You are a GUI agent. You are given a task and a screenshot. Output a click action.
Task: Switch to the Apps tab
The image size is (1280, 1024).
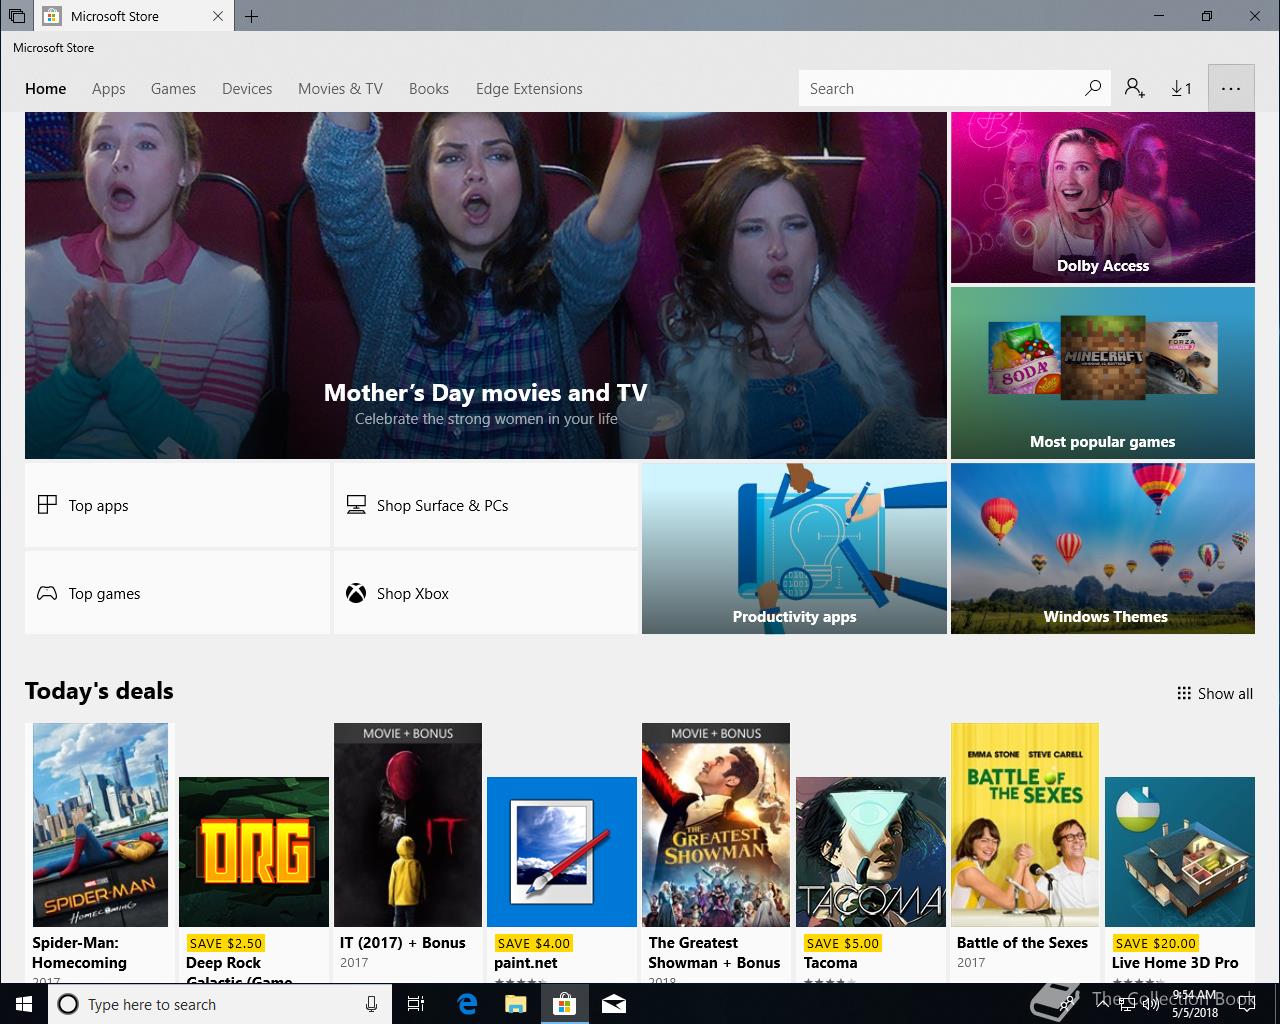[109, 88]
